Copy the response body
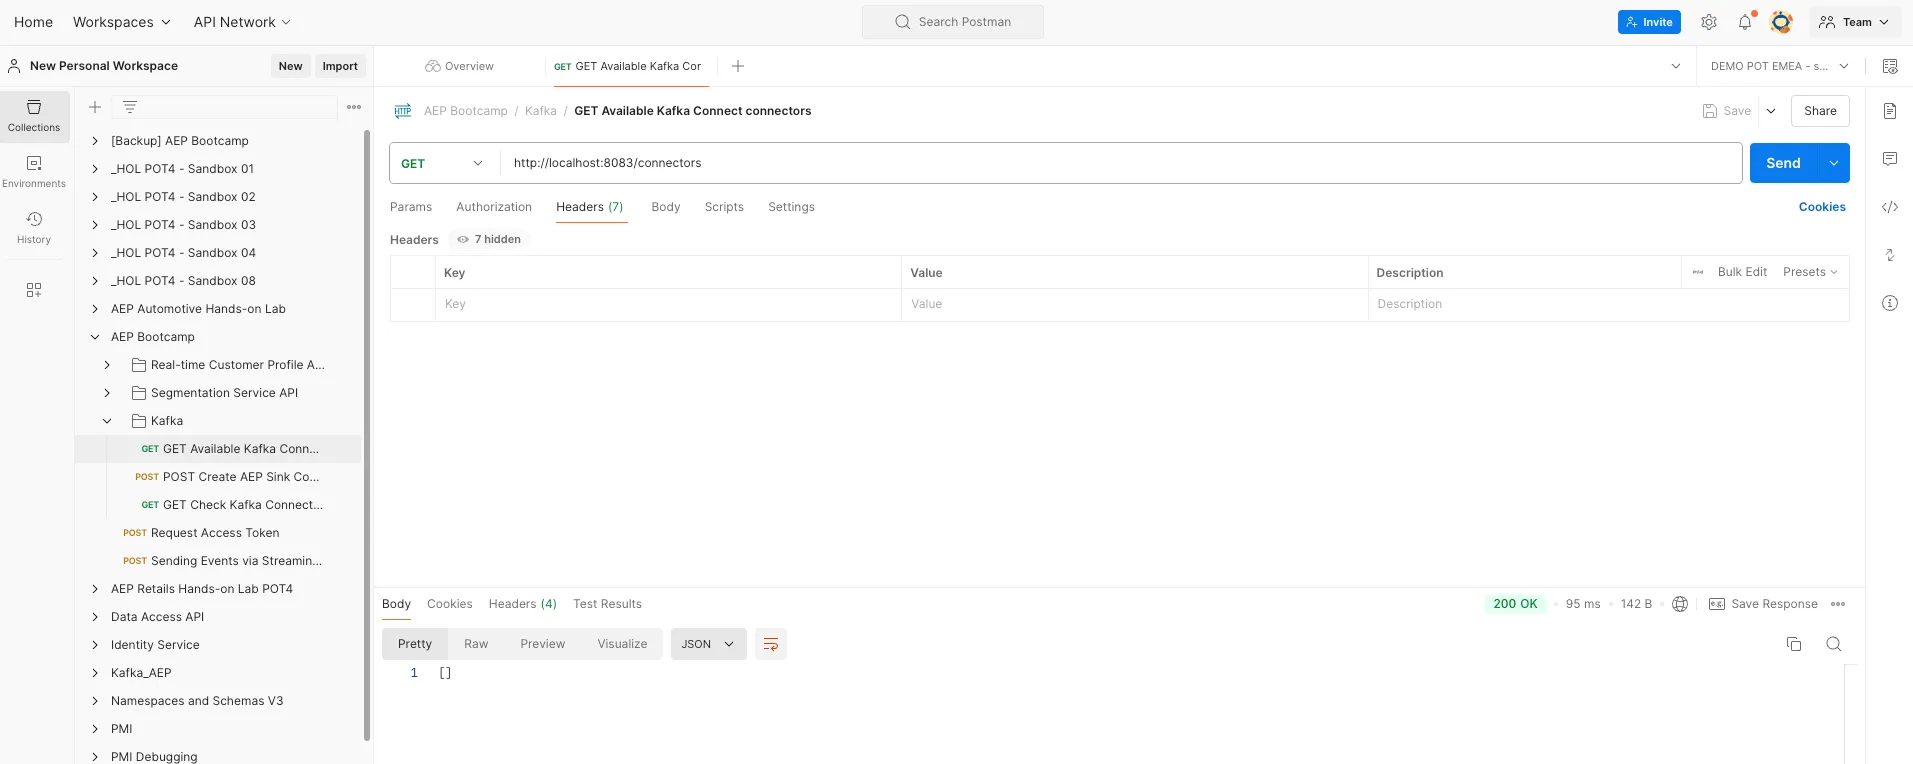 point(1794,644)
